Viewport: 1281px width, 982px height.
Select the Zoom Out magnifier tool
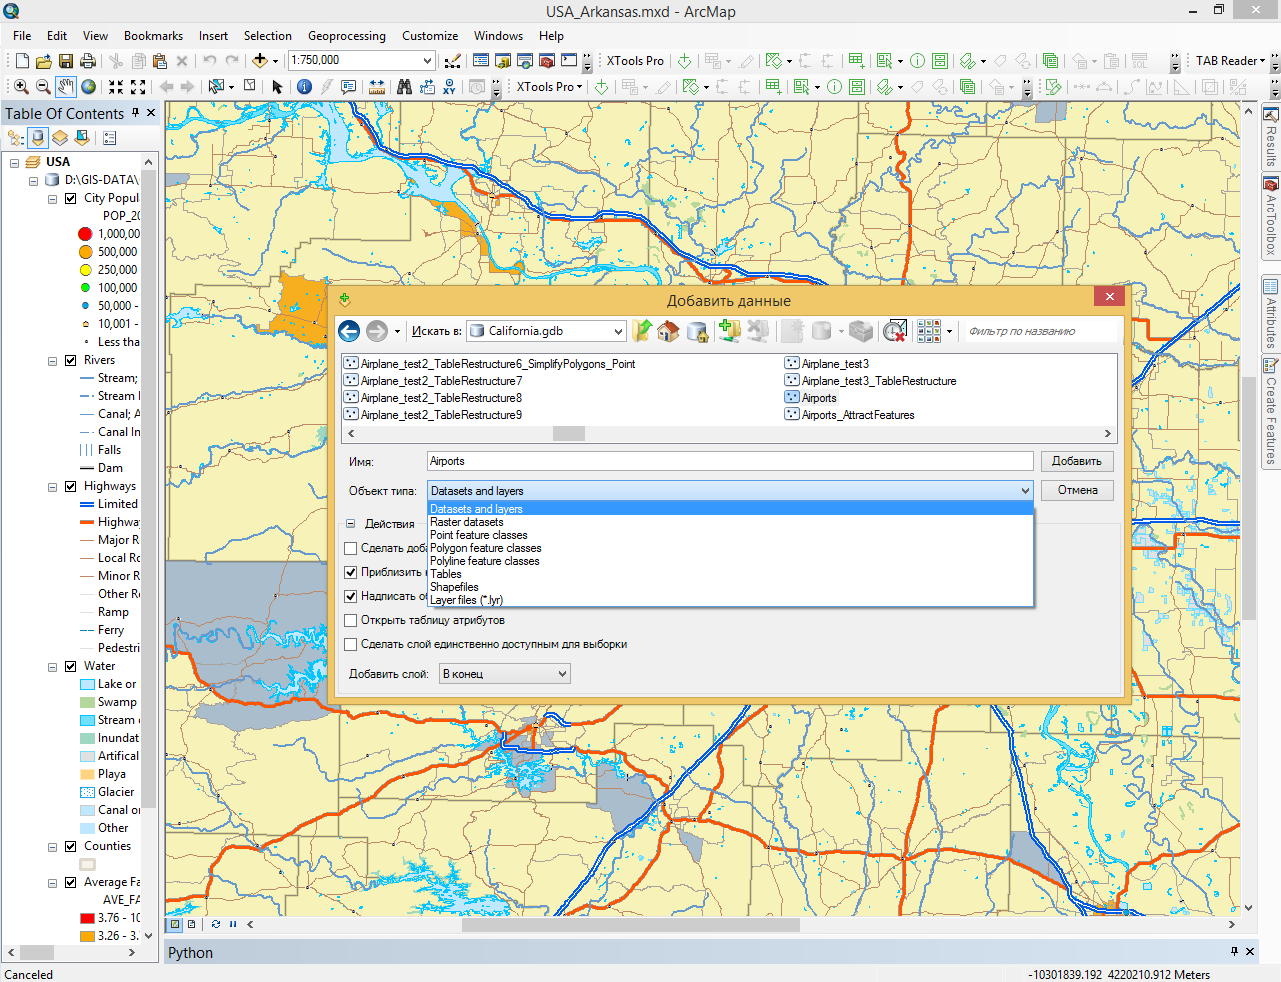[x=43, y=87]
